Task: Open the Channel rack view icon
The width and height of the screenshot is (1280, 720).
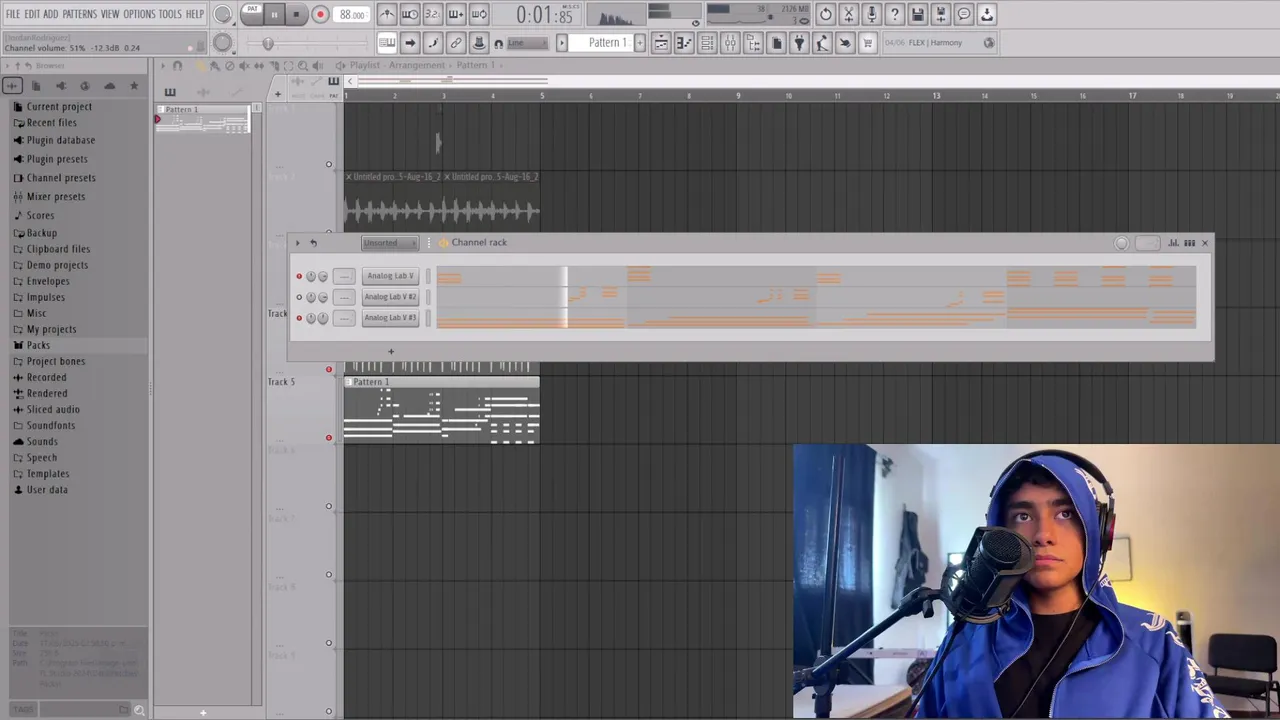Action: click(707, 43)
